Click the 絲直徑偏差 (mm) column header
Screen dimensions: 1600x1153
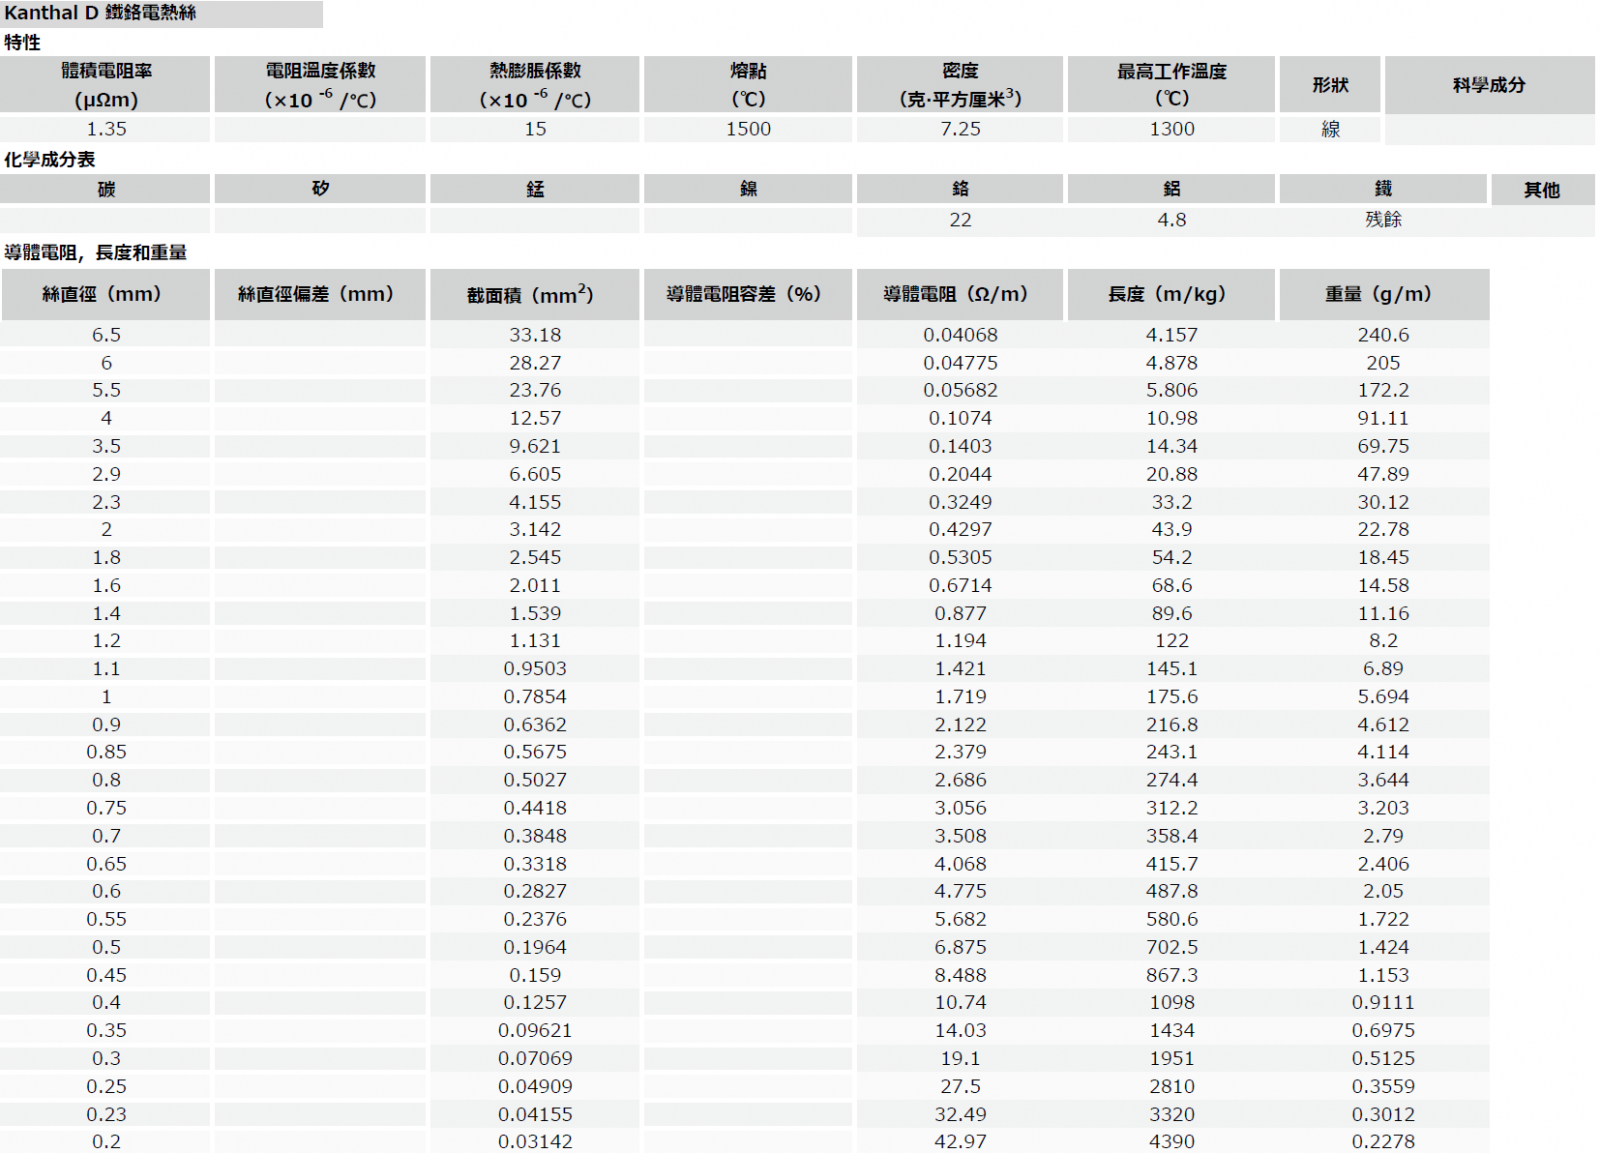point(320,294)
